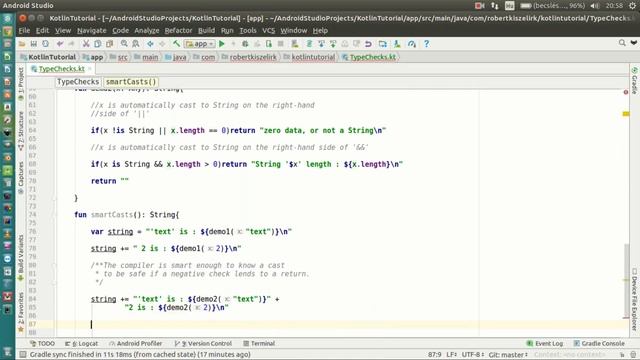Open the Build menu

click(206, 31)
